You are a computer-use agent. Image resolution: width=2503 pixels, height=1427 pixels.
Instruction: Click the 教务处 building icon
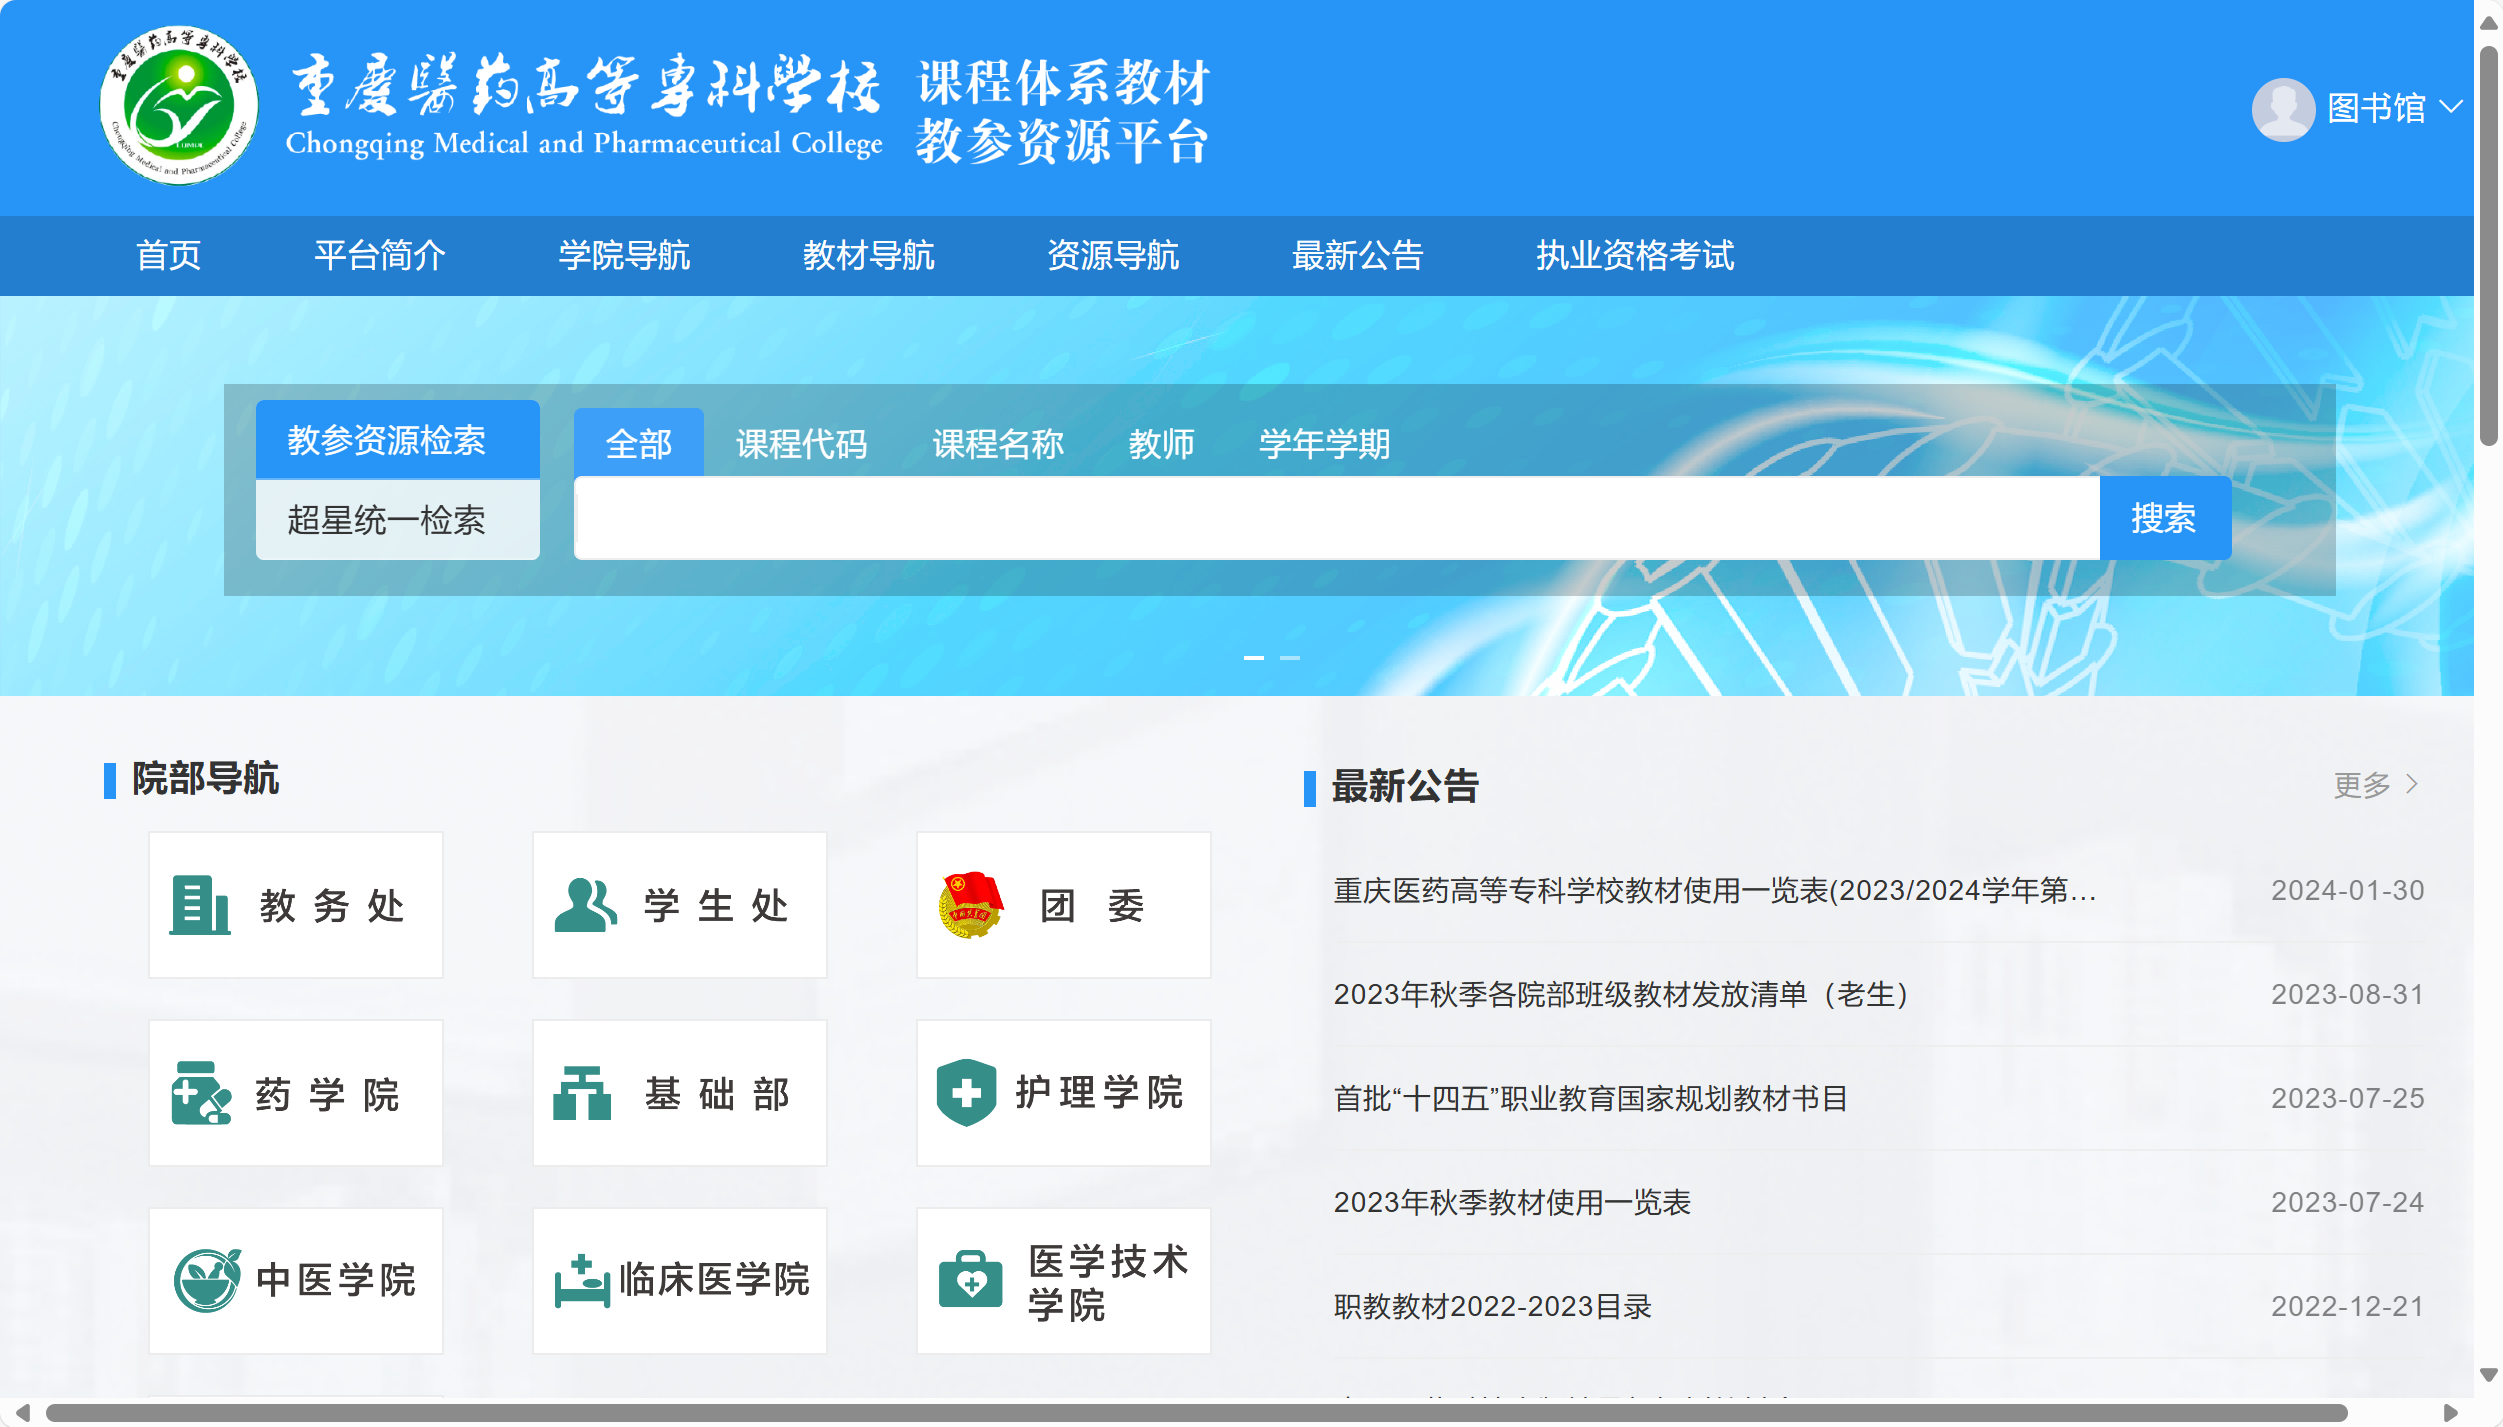coord(199,905)
